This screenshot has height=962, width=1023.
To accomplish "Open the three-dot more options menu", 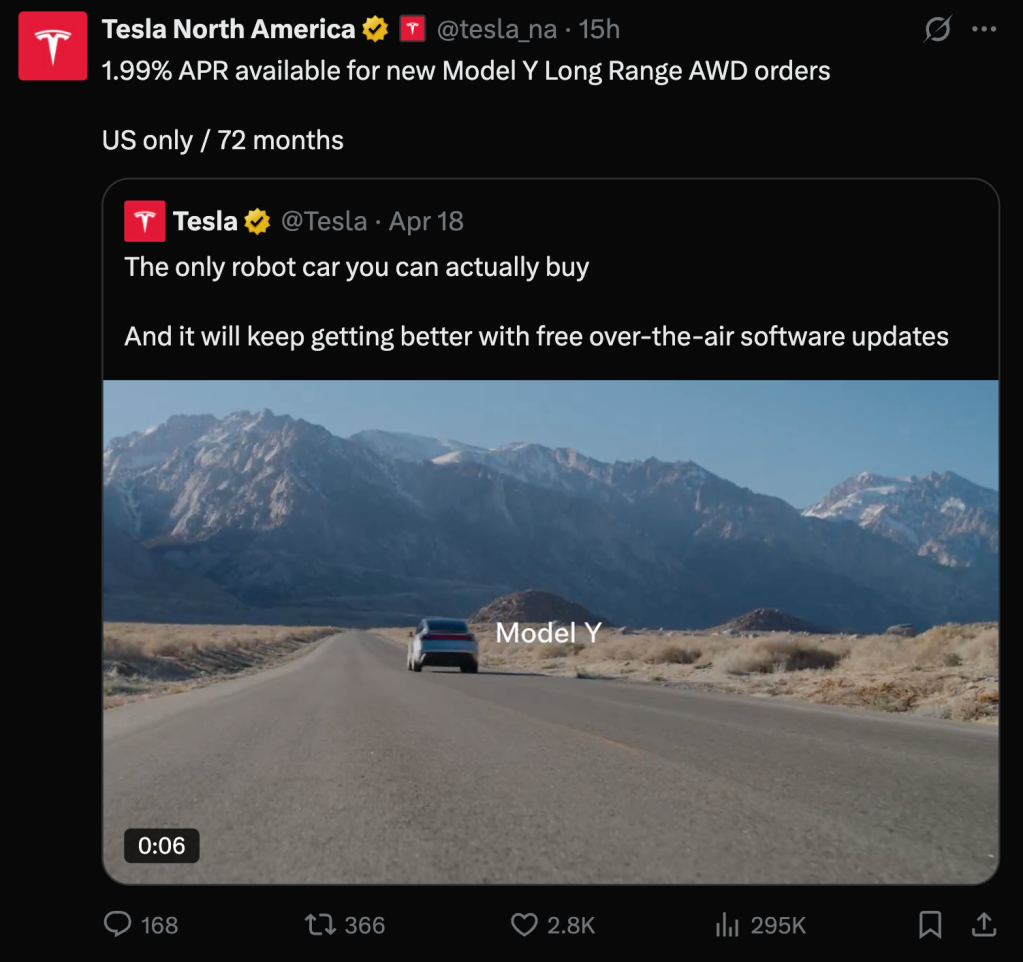I will (984, 30).
